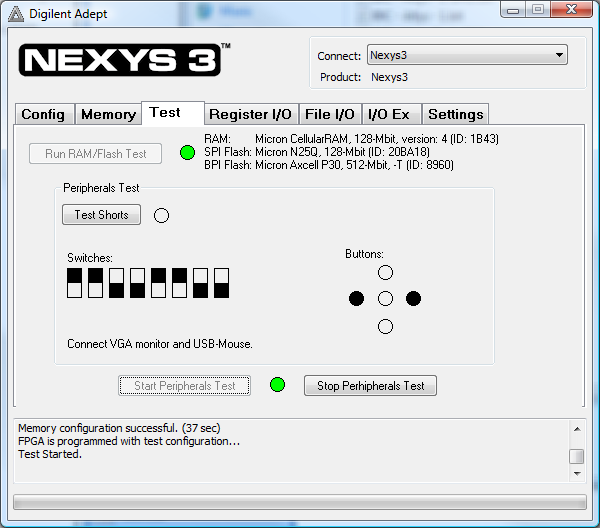The image size is (600, 528).
Task: Click the right filled button indicator
Action: tap(413, 298)
